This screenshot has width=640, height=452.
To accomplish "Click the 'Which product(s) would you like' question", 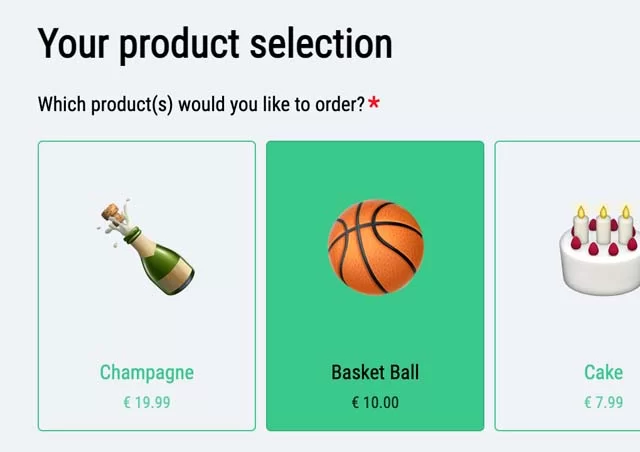I will (201, 105).
